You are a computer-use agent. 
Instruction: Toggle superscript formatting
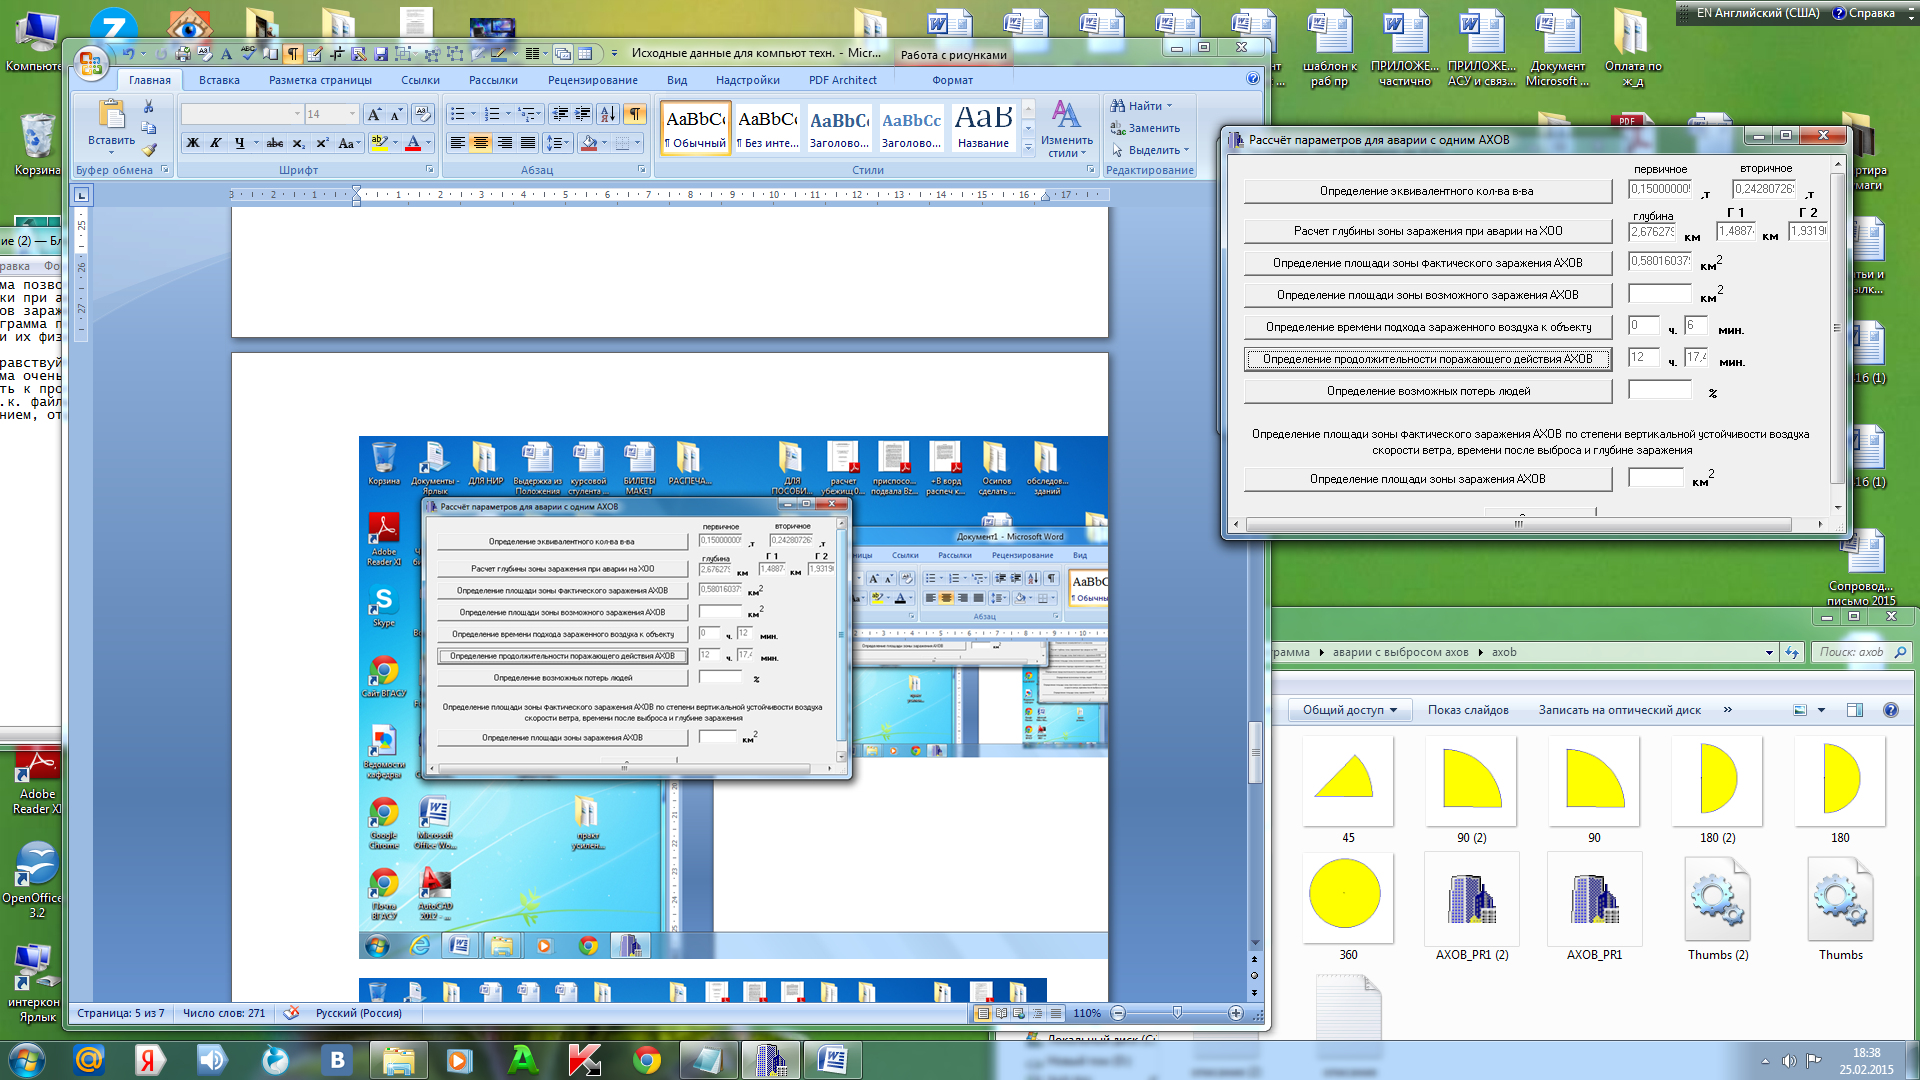(x=322, y=143)
